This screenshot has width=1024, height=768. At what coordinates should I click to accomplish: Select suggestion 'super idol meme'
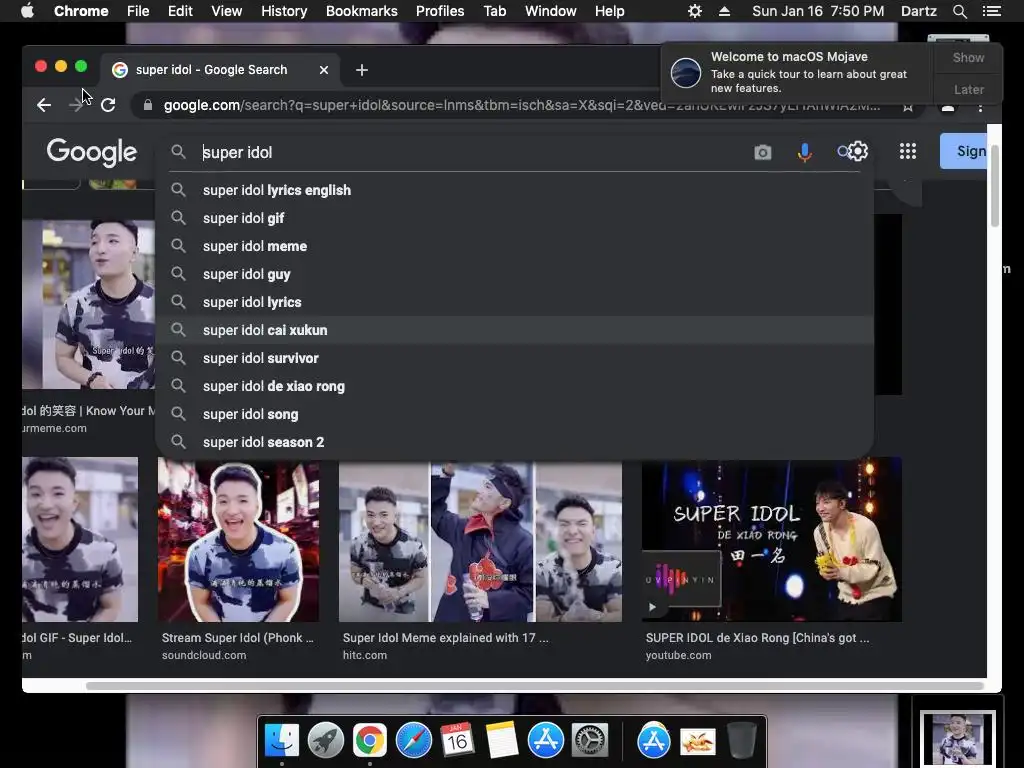point(515,246)
